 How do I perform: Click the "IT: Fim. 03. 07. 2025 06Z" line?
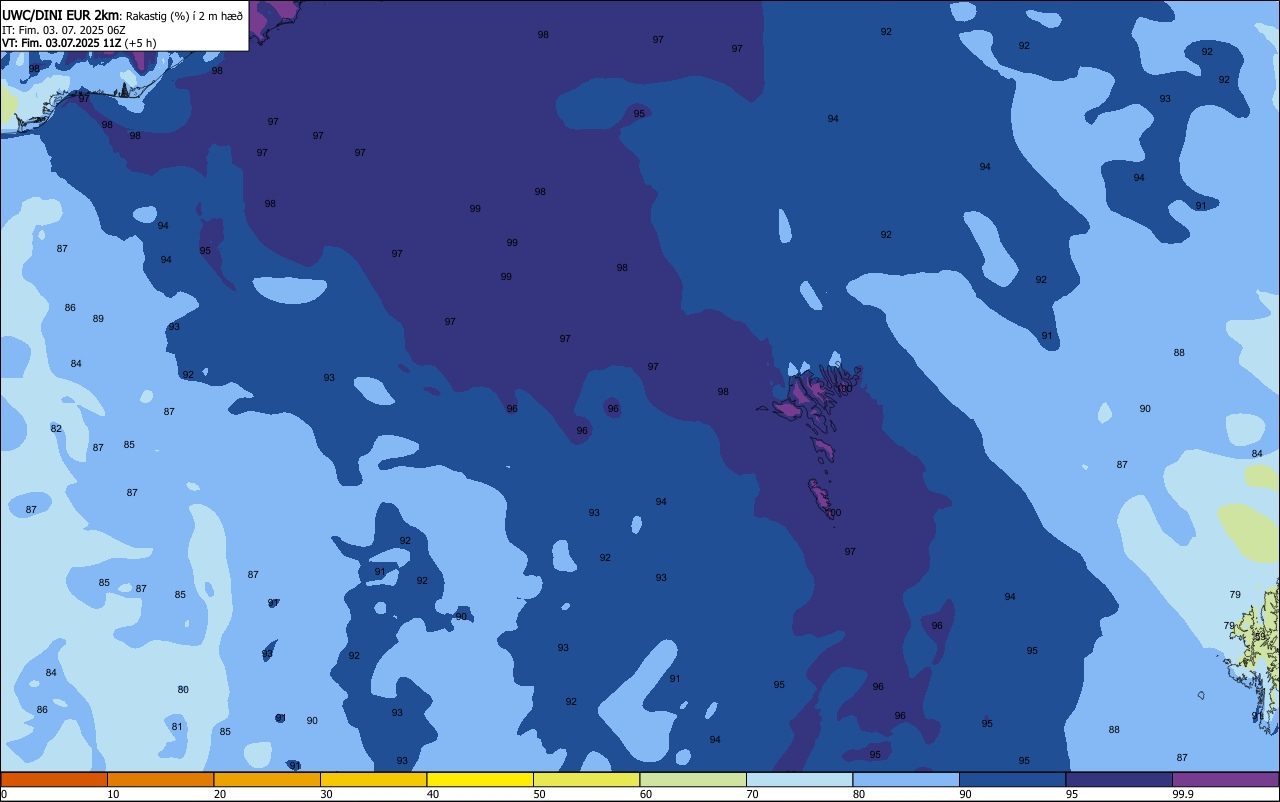(63, 30)
